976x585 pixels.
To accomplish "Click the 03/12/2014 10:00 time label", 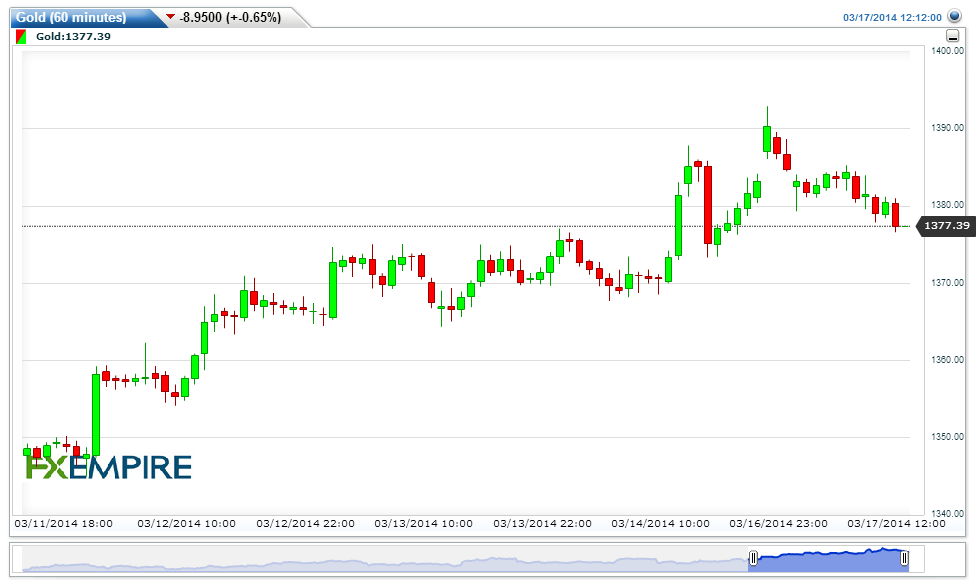I will [187, 523].
